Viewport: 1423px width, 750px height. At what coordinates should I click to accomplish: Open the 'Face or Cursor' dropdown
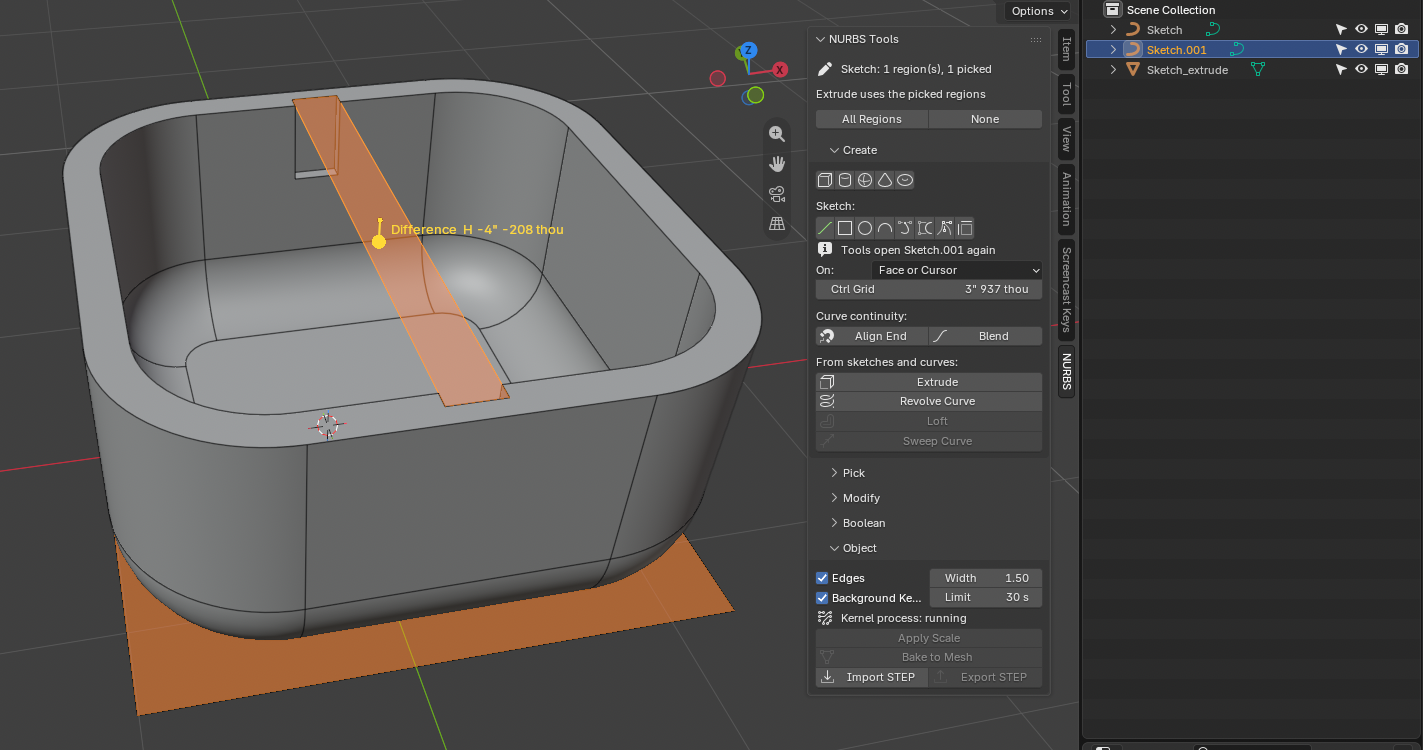pyautogui.click(x=957, y=270)
